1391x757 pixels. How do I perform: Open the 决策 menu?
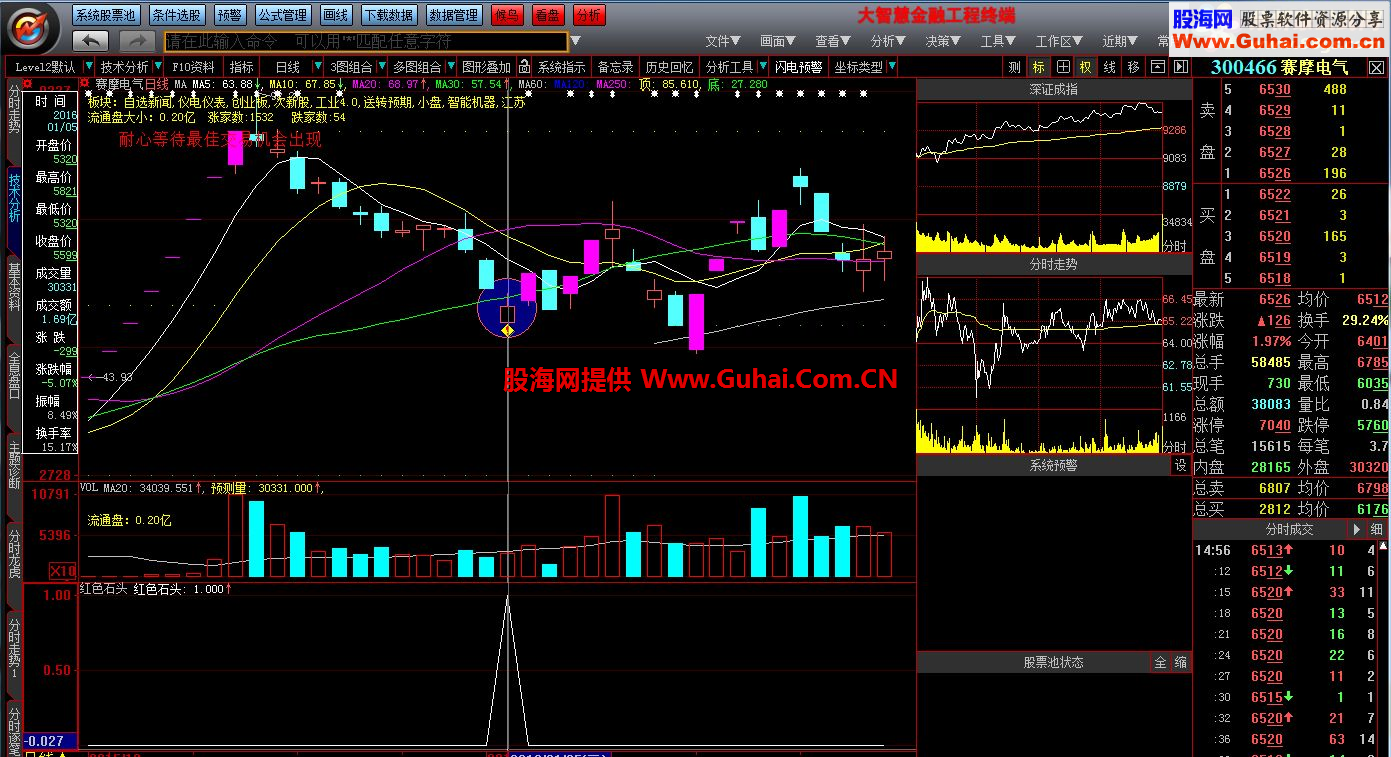[943, 41]
